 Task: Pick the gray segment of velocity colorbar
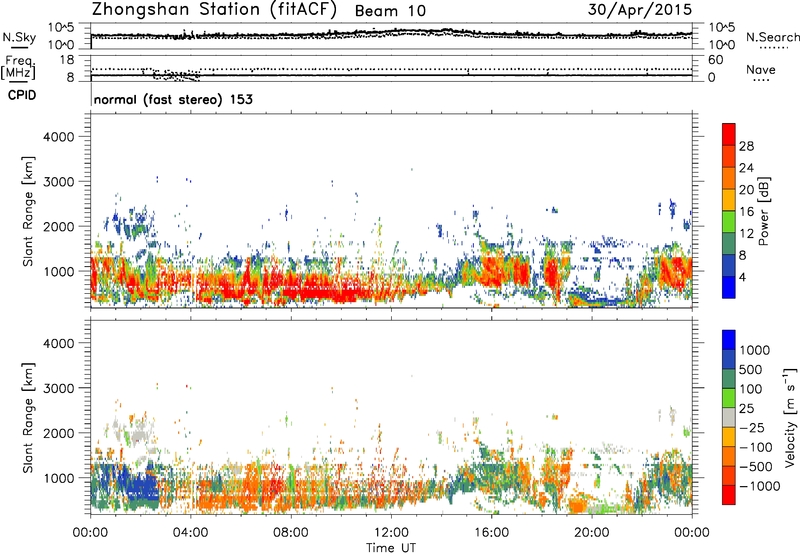click(x=729, y=418)
